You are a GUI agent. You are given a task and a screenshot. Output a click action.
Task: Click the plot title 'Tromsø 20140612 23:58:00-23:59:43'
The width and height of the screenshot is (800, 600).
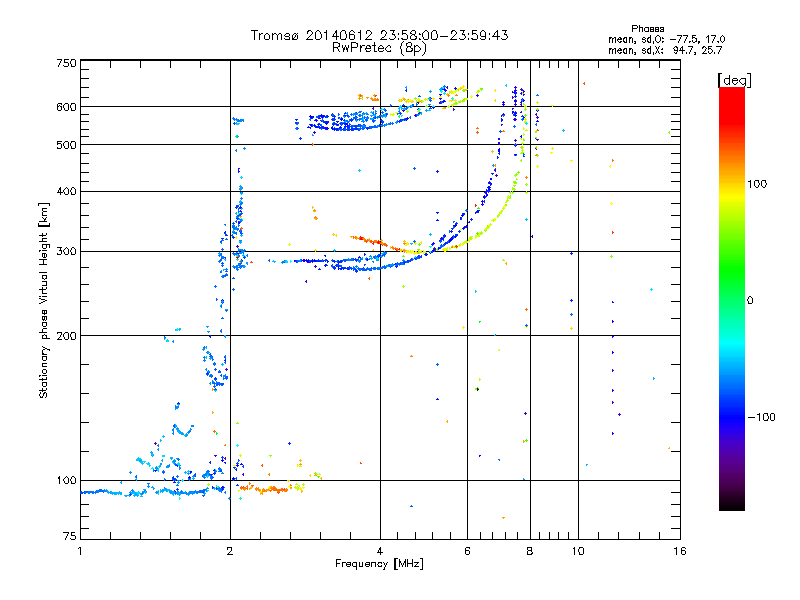click(x=379, y=35)
